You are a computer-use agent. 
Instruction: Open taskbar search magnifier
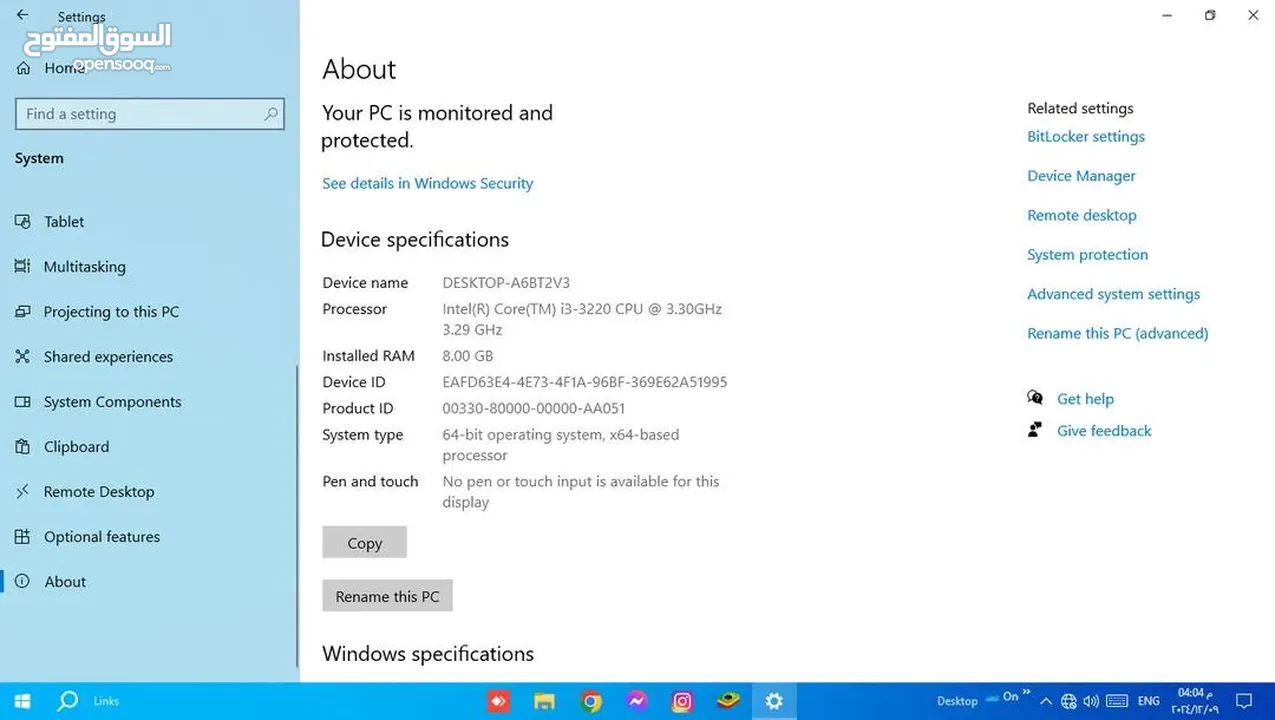point(68,701)
